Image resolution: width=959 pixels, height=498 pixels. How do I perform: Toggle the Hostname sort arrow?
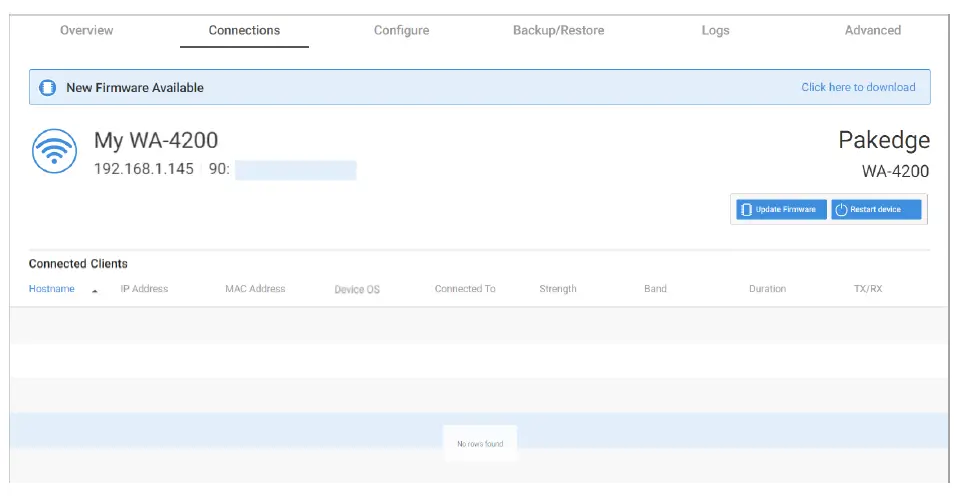(95, 291)
